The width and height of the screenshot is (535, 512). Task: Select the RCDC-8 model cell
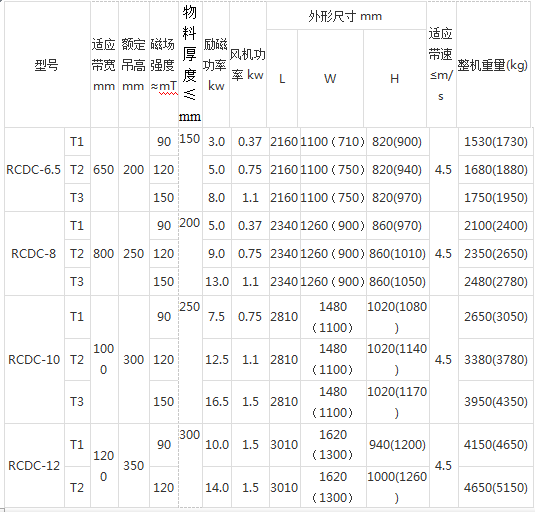click(x=34, y=253)
